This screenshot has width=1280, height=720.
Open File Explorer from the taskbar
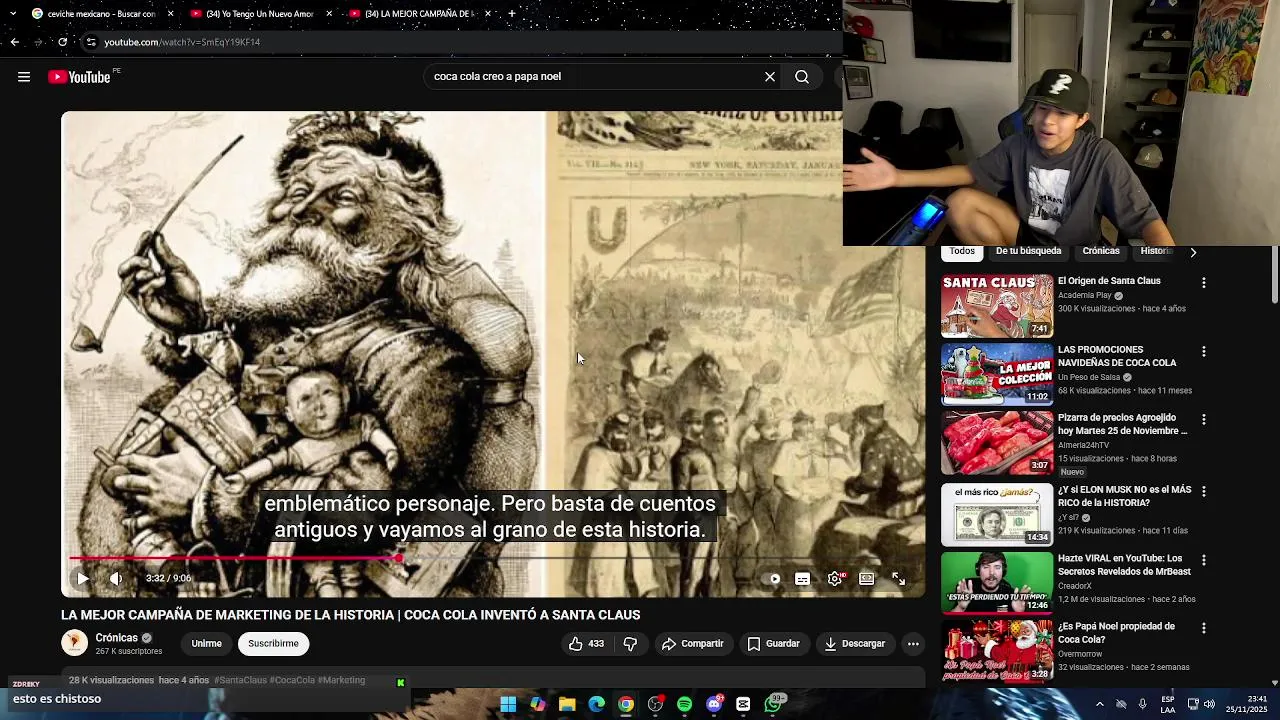(567, 704)
